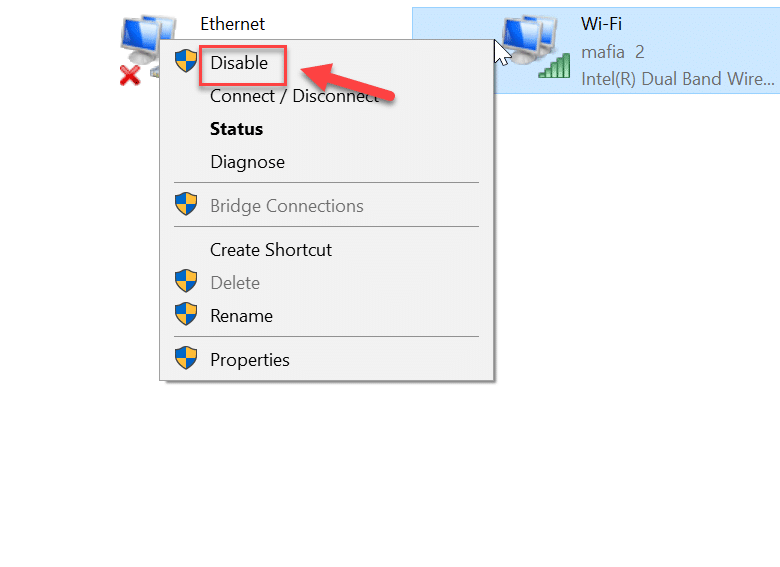This screenshot has height=567, width=780.
Task: Click the shield icon beside Properties
Action: pos(186,359)
